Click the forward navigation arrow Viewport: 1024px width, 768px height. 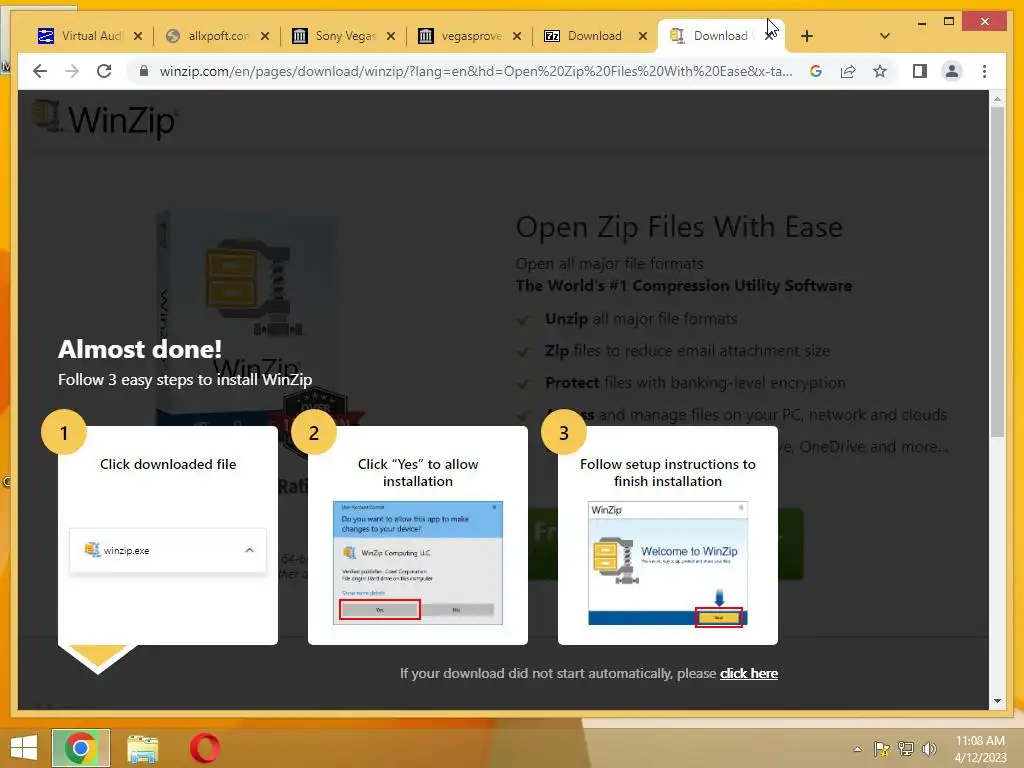pos(72,71)
